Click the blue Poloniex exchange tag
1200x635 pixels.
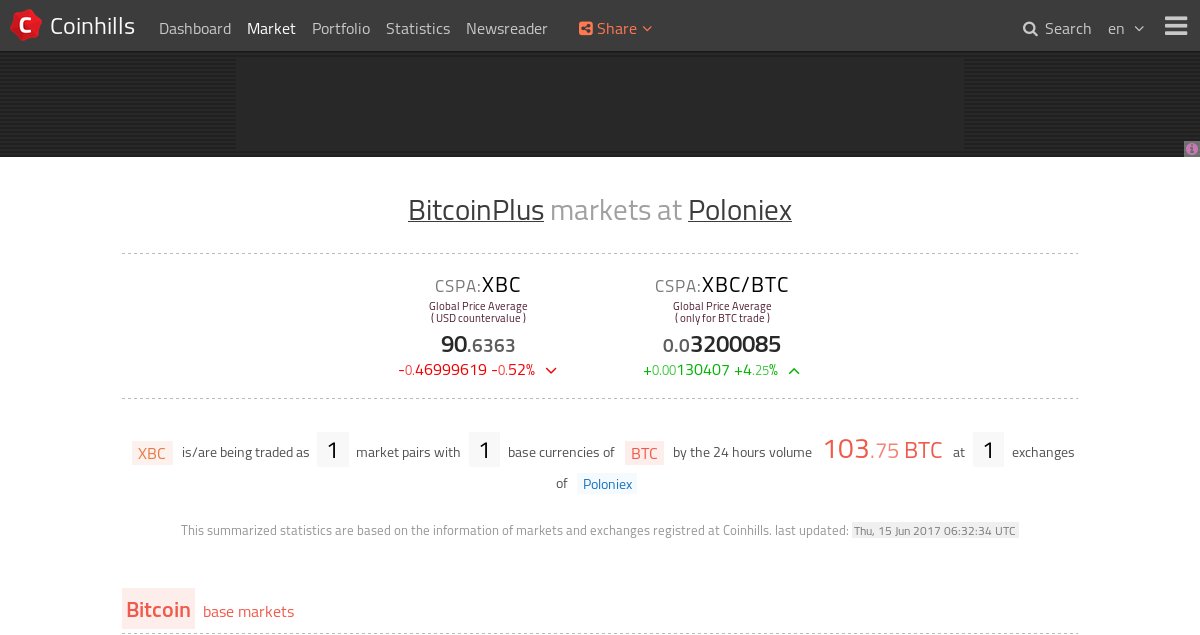[x=607, y=484]
